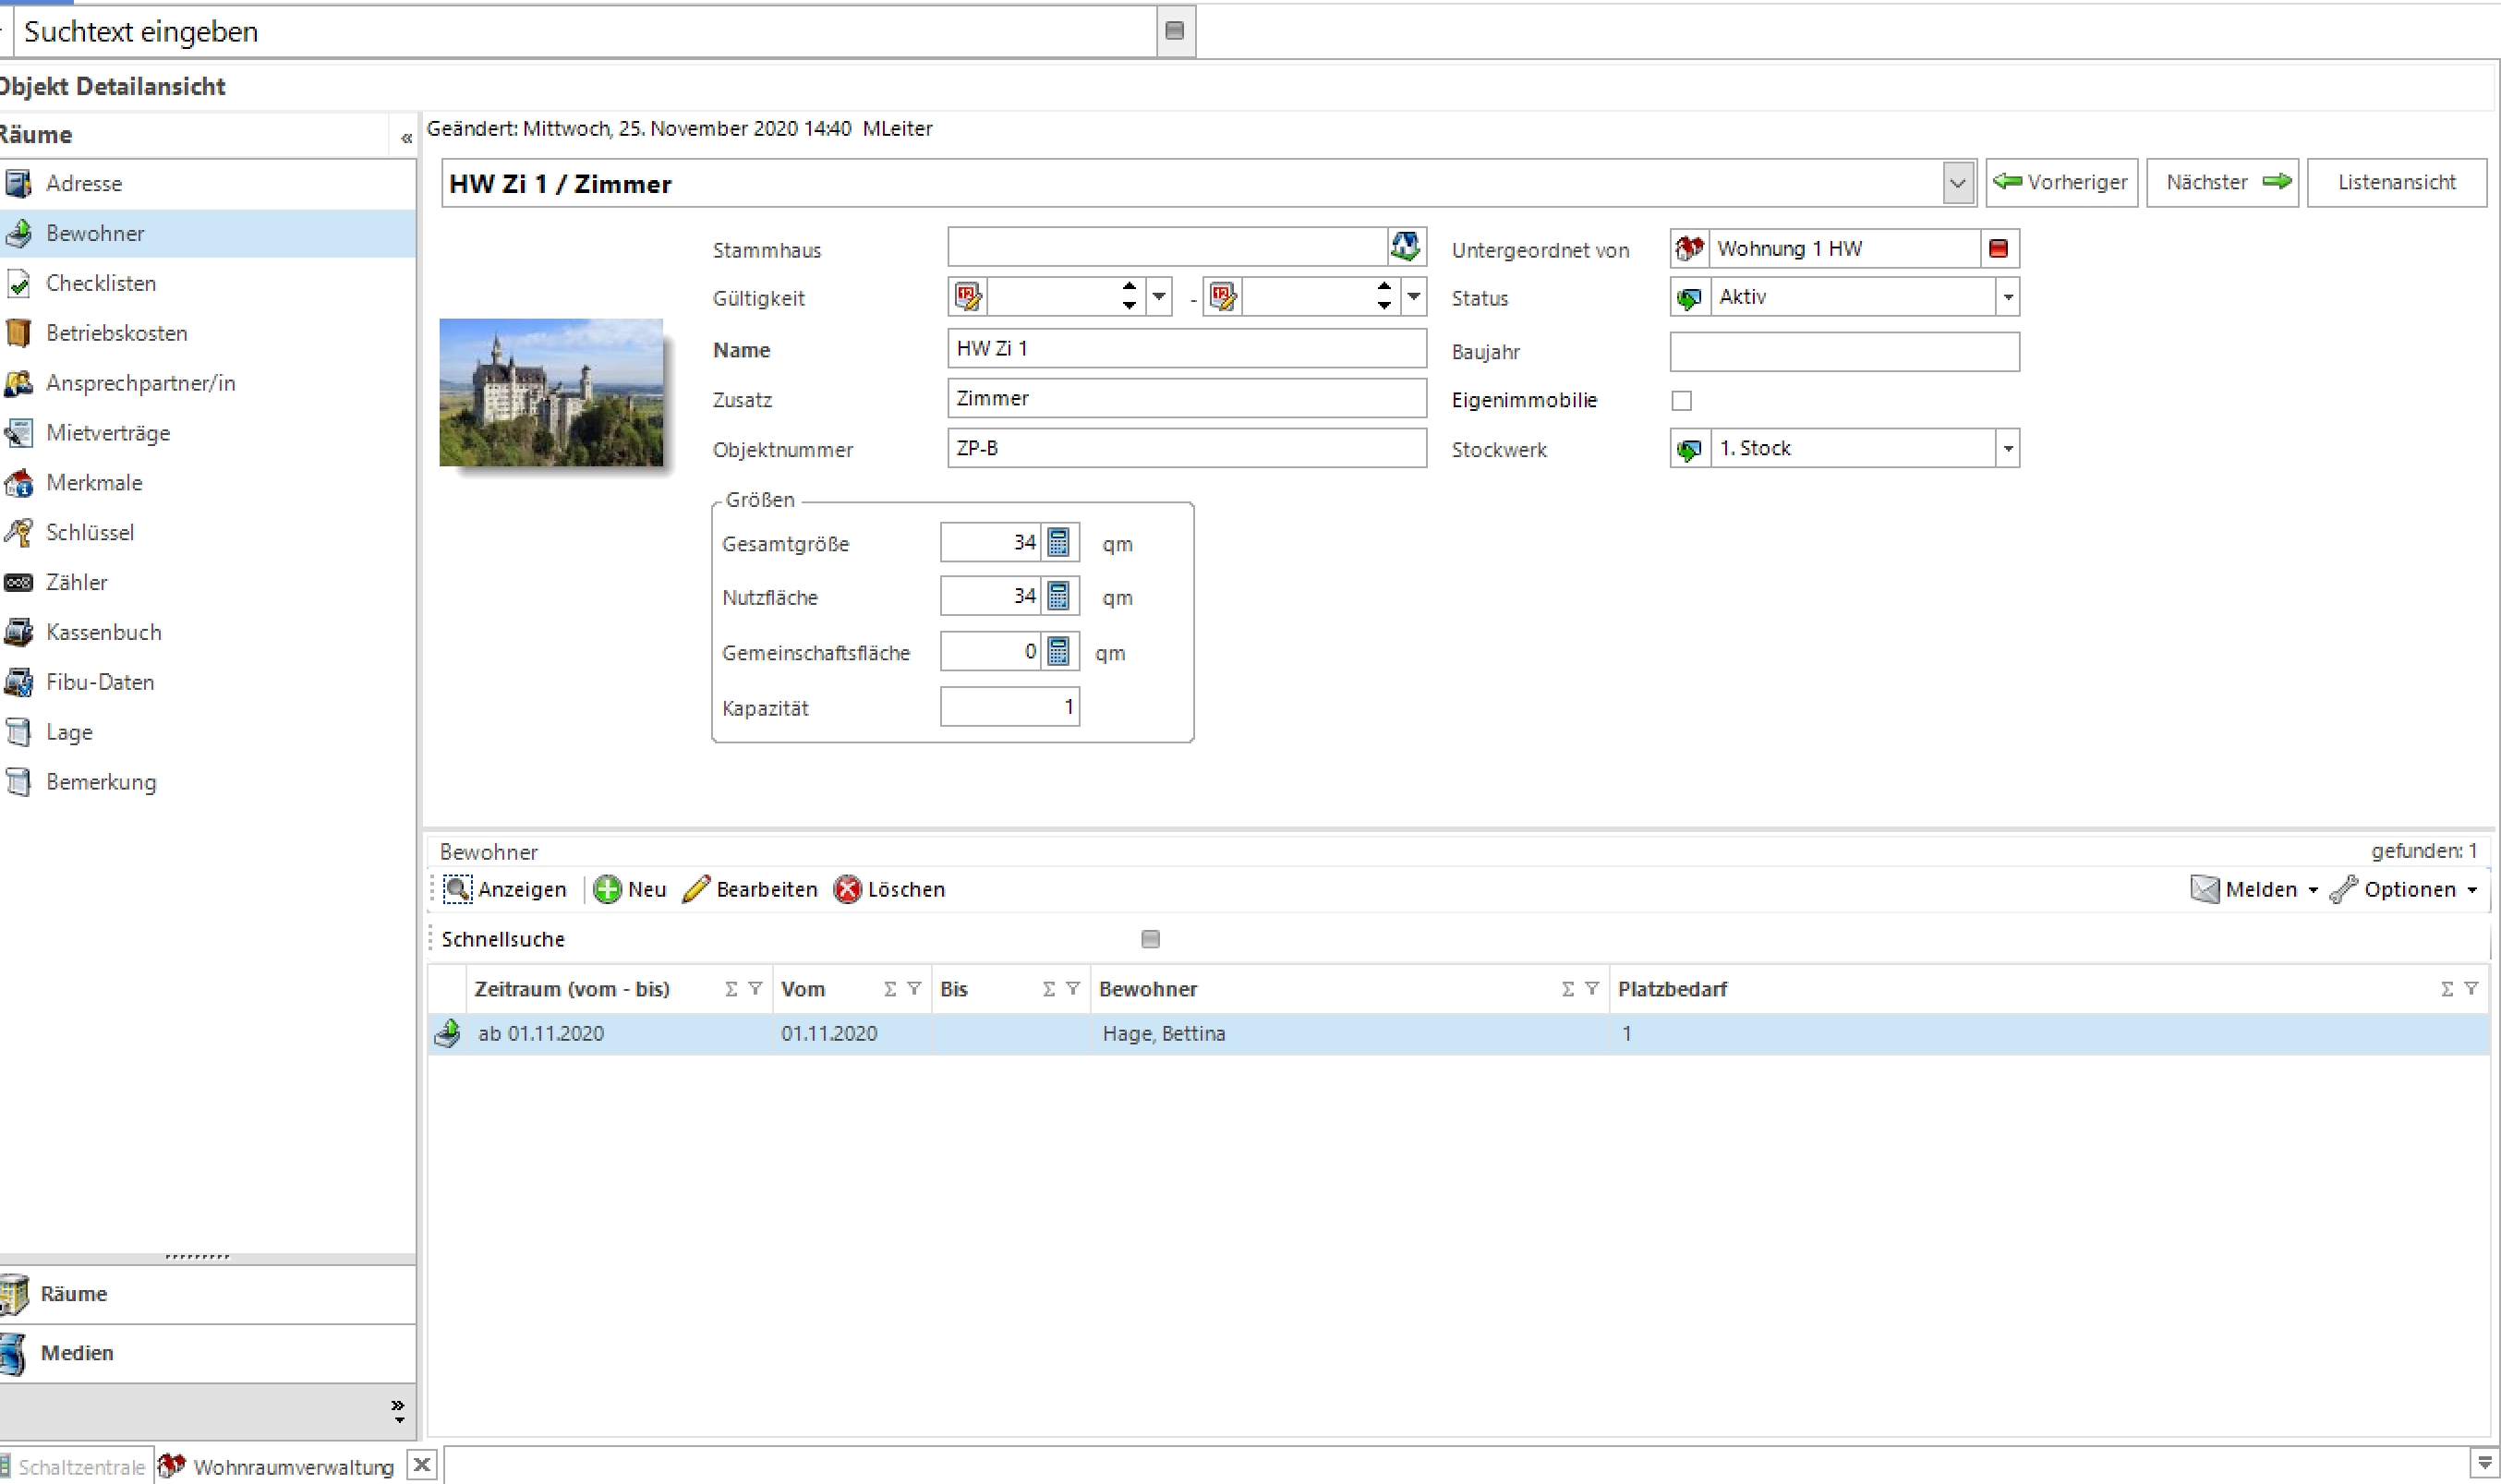Viewport: 2501px width, 1484px height.
Task: Open Fibu-Daten section
Action: [207, 682]
